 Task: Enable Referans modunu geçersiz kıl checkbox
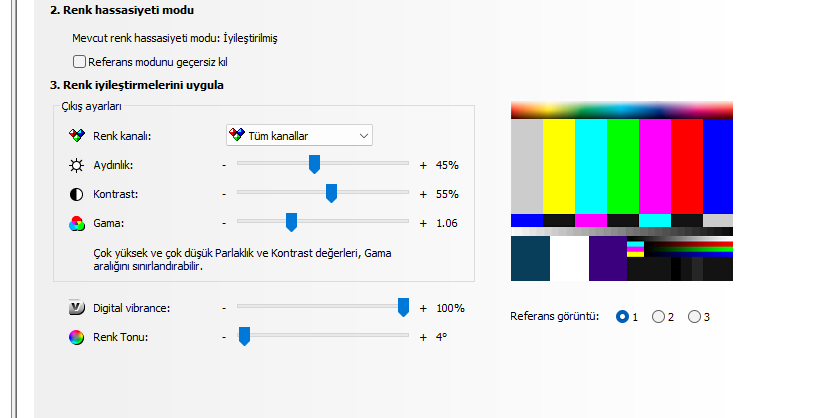pyautogui.click(x=79, y=62)
